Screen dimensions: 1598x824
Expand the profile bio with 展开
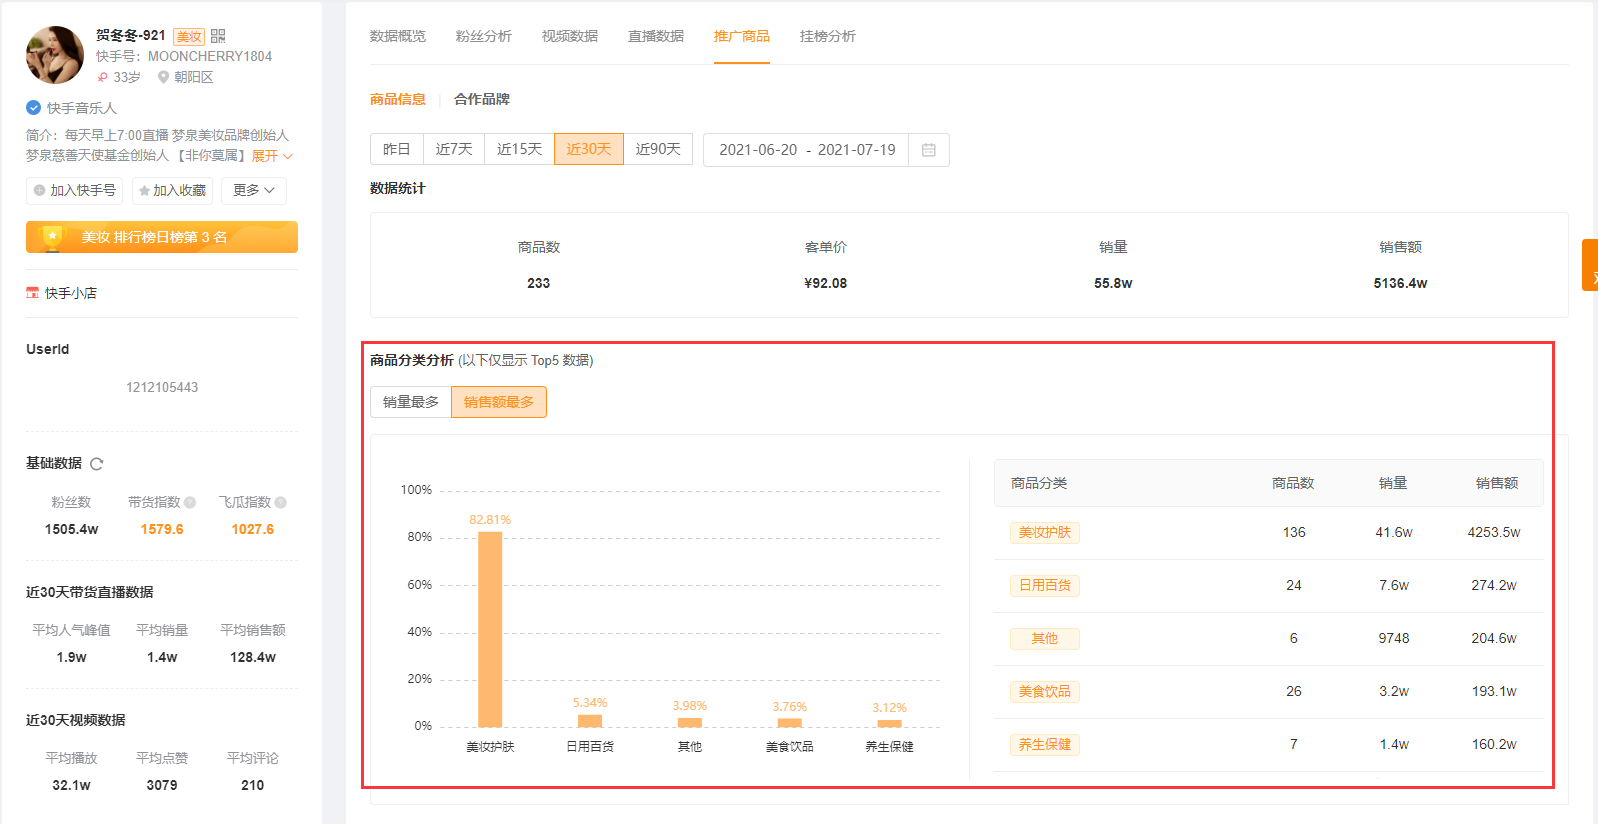[272, 156]
